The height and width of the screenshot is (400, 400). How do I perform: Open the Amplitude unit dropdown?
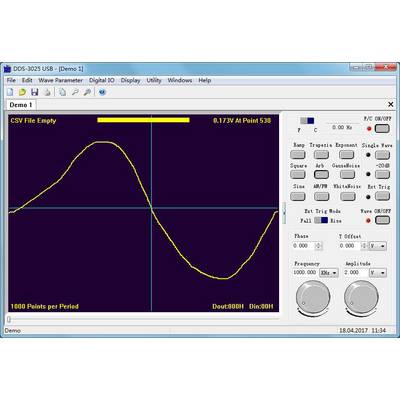pyautogui.click(x=378, y=273)
